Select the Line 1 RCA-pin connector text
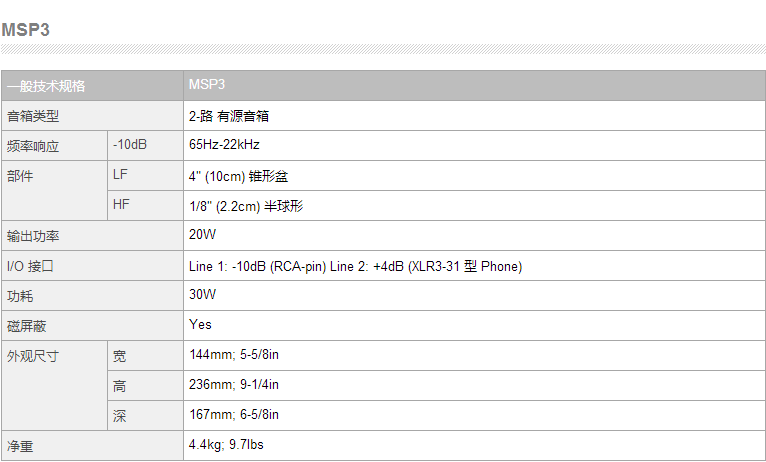The height and width of the screenshot is (462, 766). (257, 266)
